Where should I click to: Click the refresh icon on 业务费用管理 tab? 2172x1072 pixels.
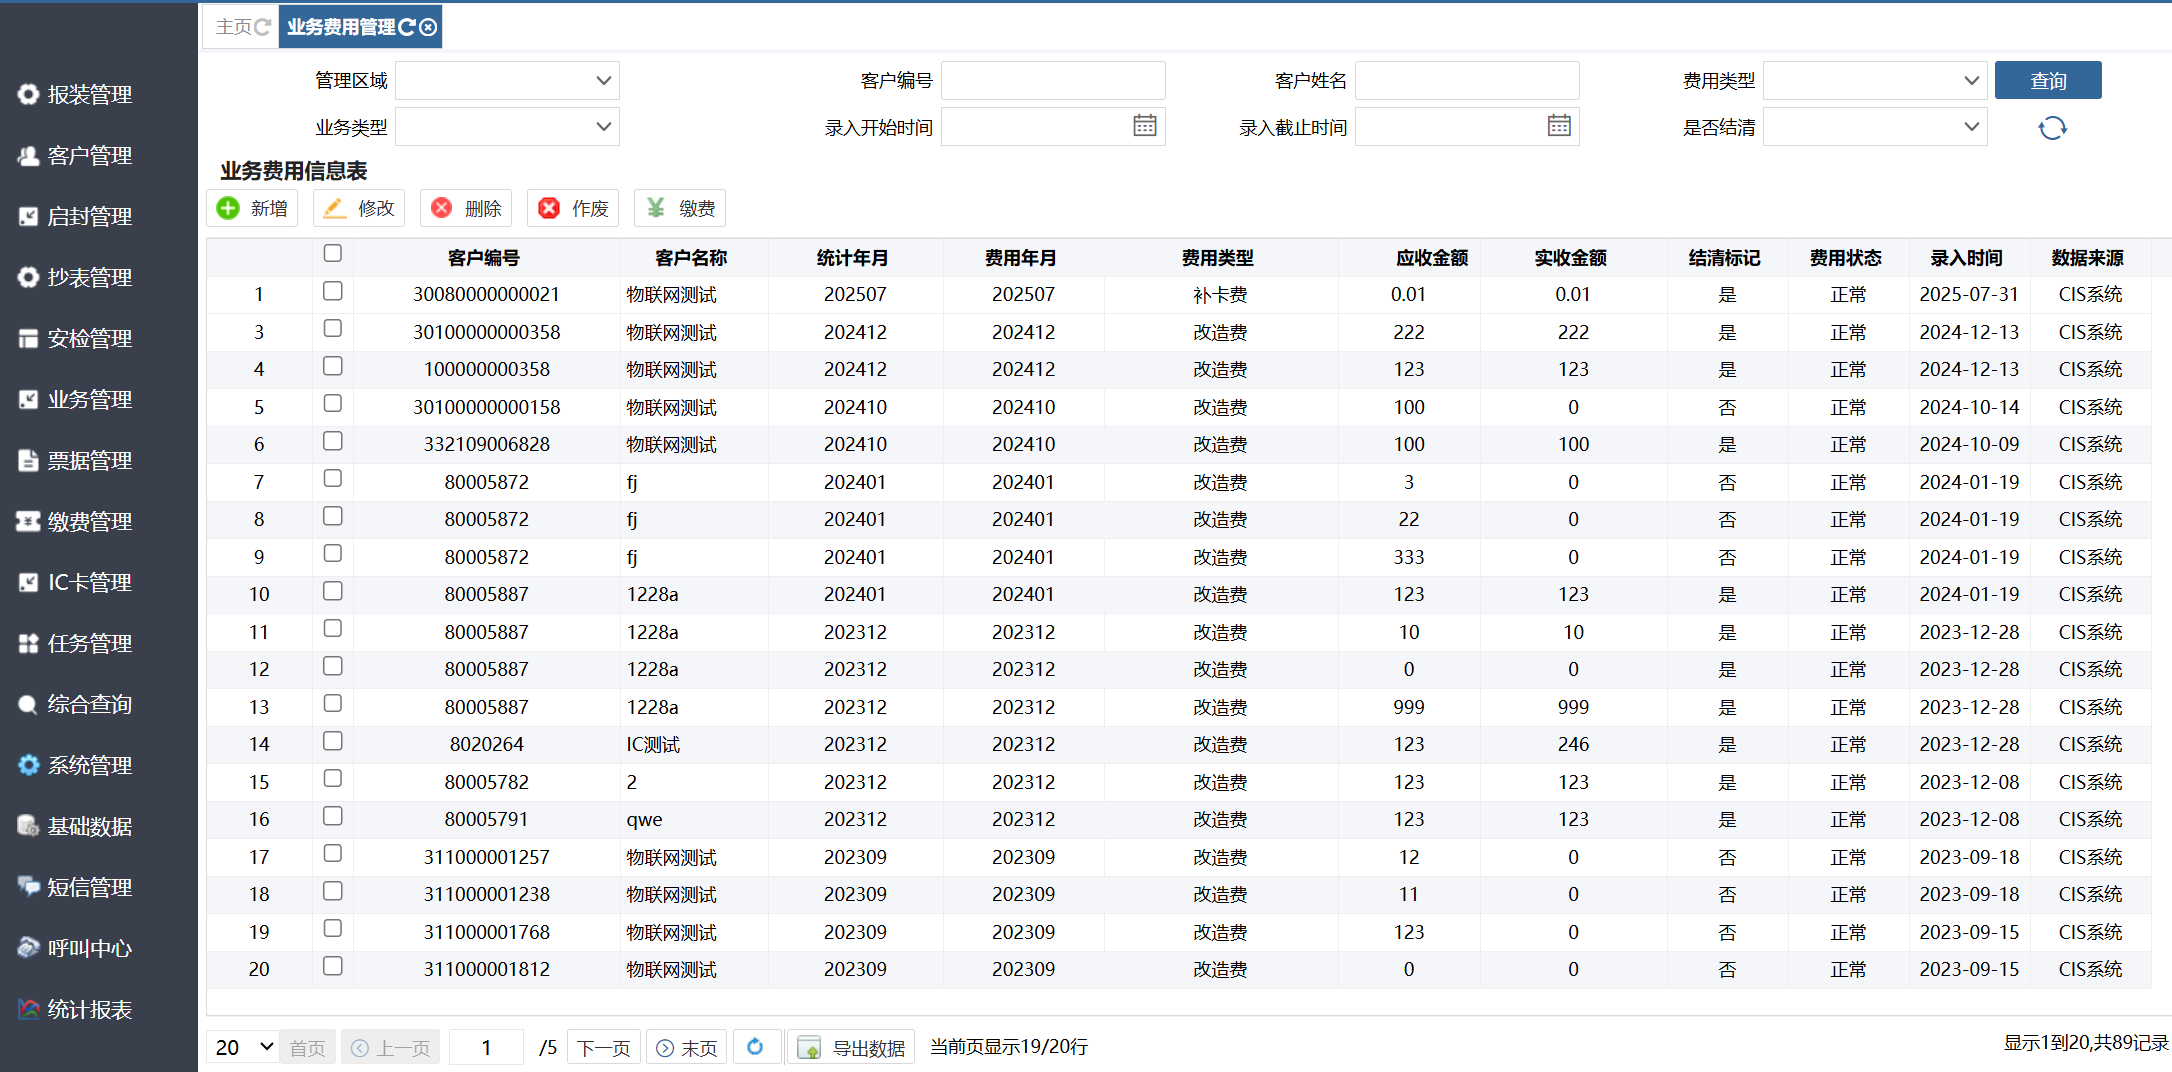click(x=406, y=27)
